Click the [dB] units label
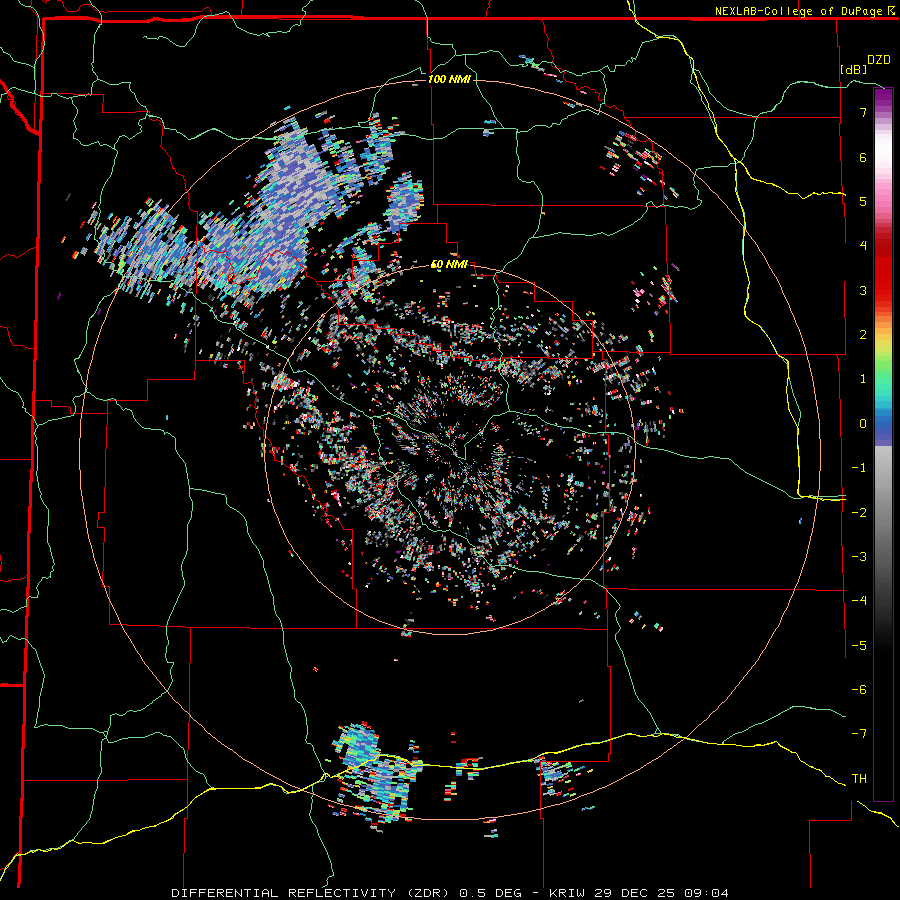Image resolution: width=900 pixels, height=900 pixels. [x=854, y=69]
